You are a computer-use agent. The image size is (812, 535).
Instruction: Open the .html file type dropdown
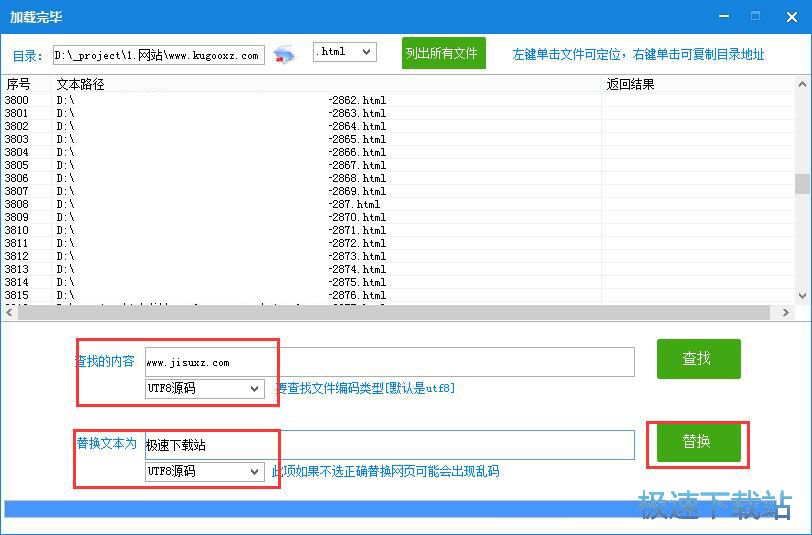pyautogui.click(x=344, y=52)
